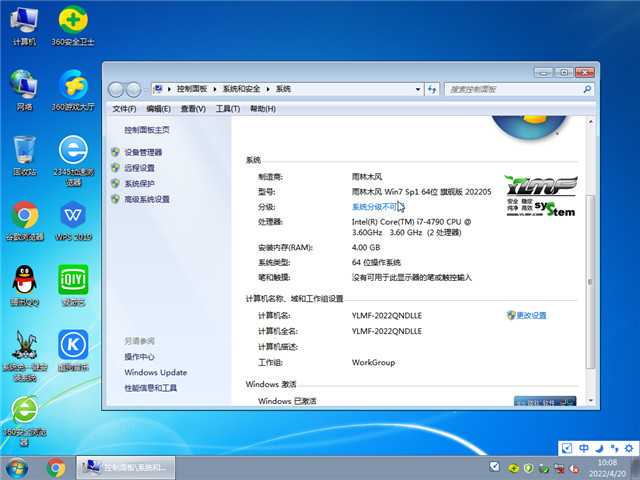Click the shield icon beside 设备管理器
Image resolution: width=640 pixels, height=480 pixels.
(115, 152)
